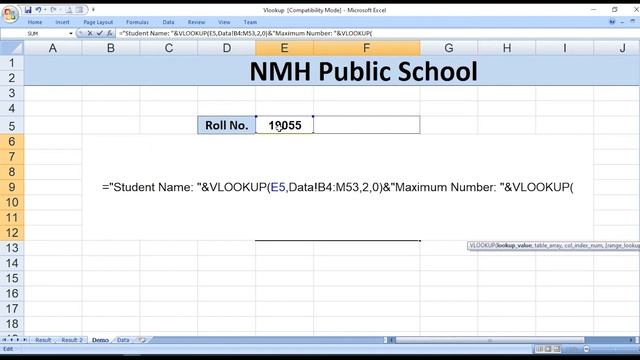Open the Home ribbon tab
640x360 pixels.
point(35,22)
